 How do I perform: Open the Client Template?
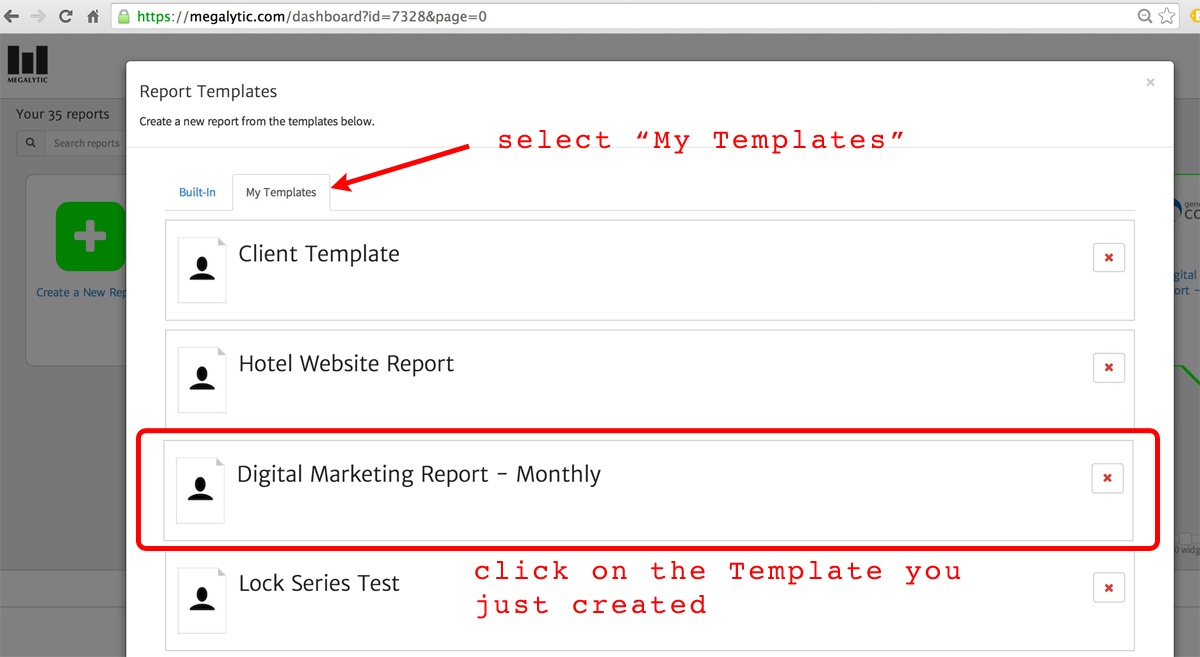click(x=319, y=254)
